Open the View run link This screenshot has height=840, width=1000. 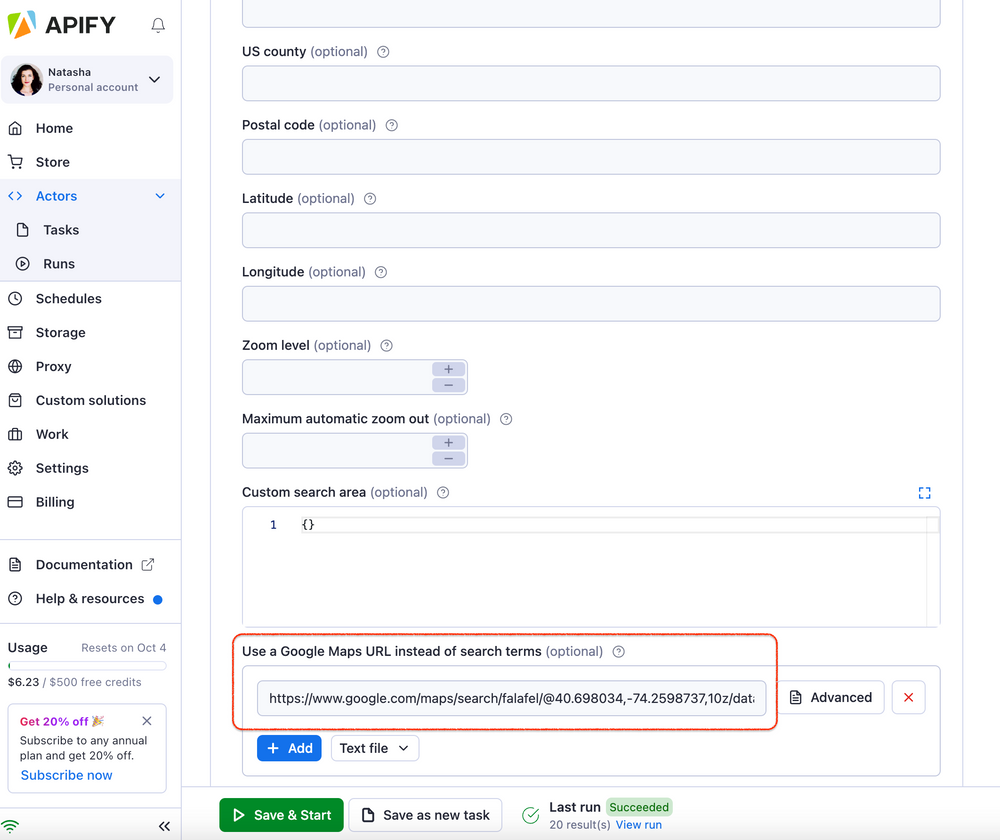[639, 824]
